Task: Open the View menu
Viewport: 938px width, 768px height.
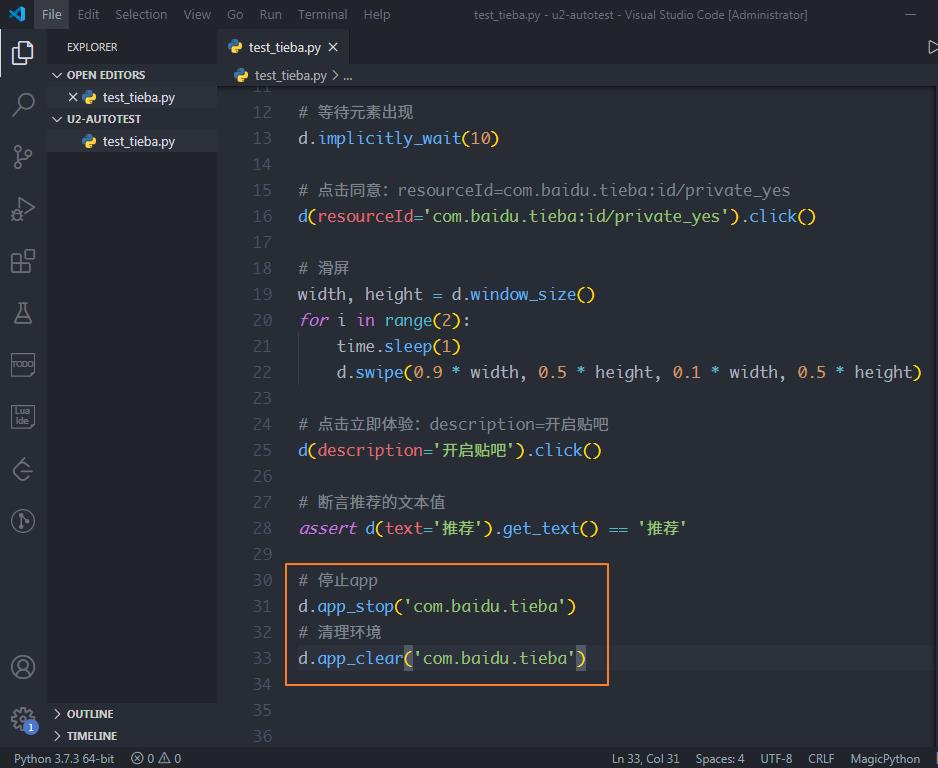Action: (x=197, y=14)
